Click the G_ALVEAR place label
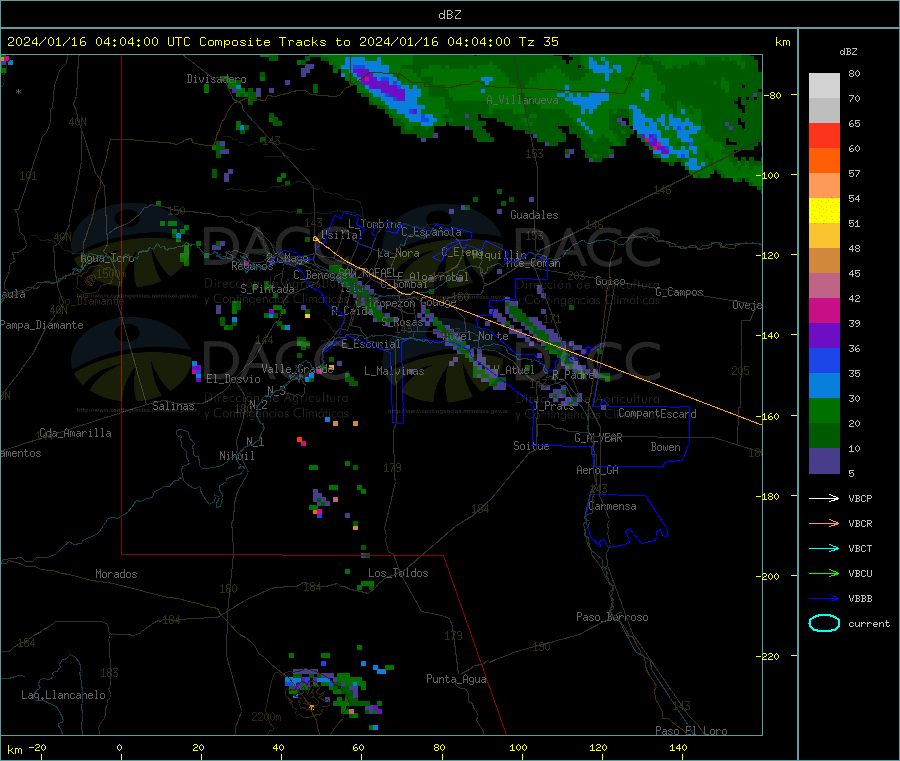900x761 pixels. [x=598, y=438]
